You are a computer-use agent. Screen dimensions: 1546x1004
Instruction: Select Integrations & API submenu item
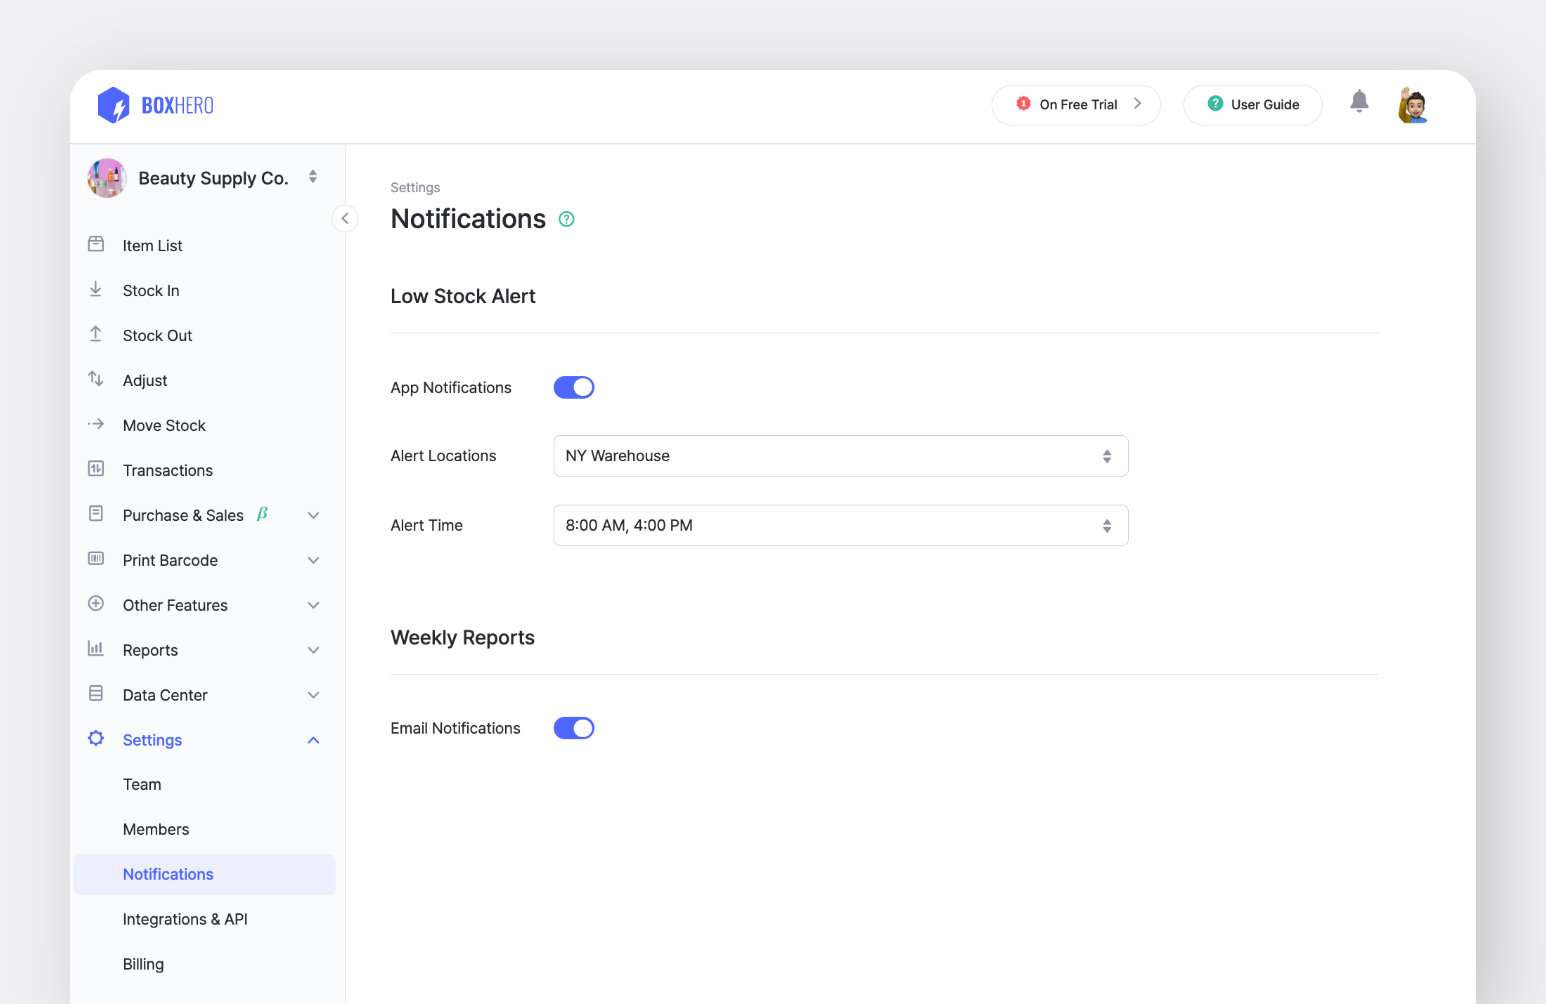(185, 920)
